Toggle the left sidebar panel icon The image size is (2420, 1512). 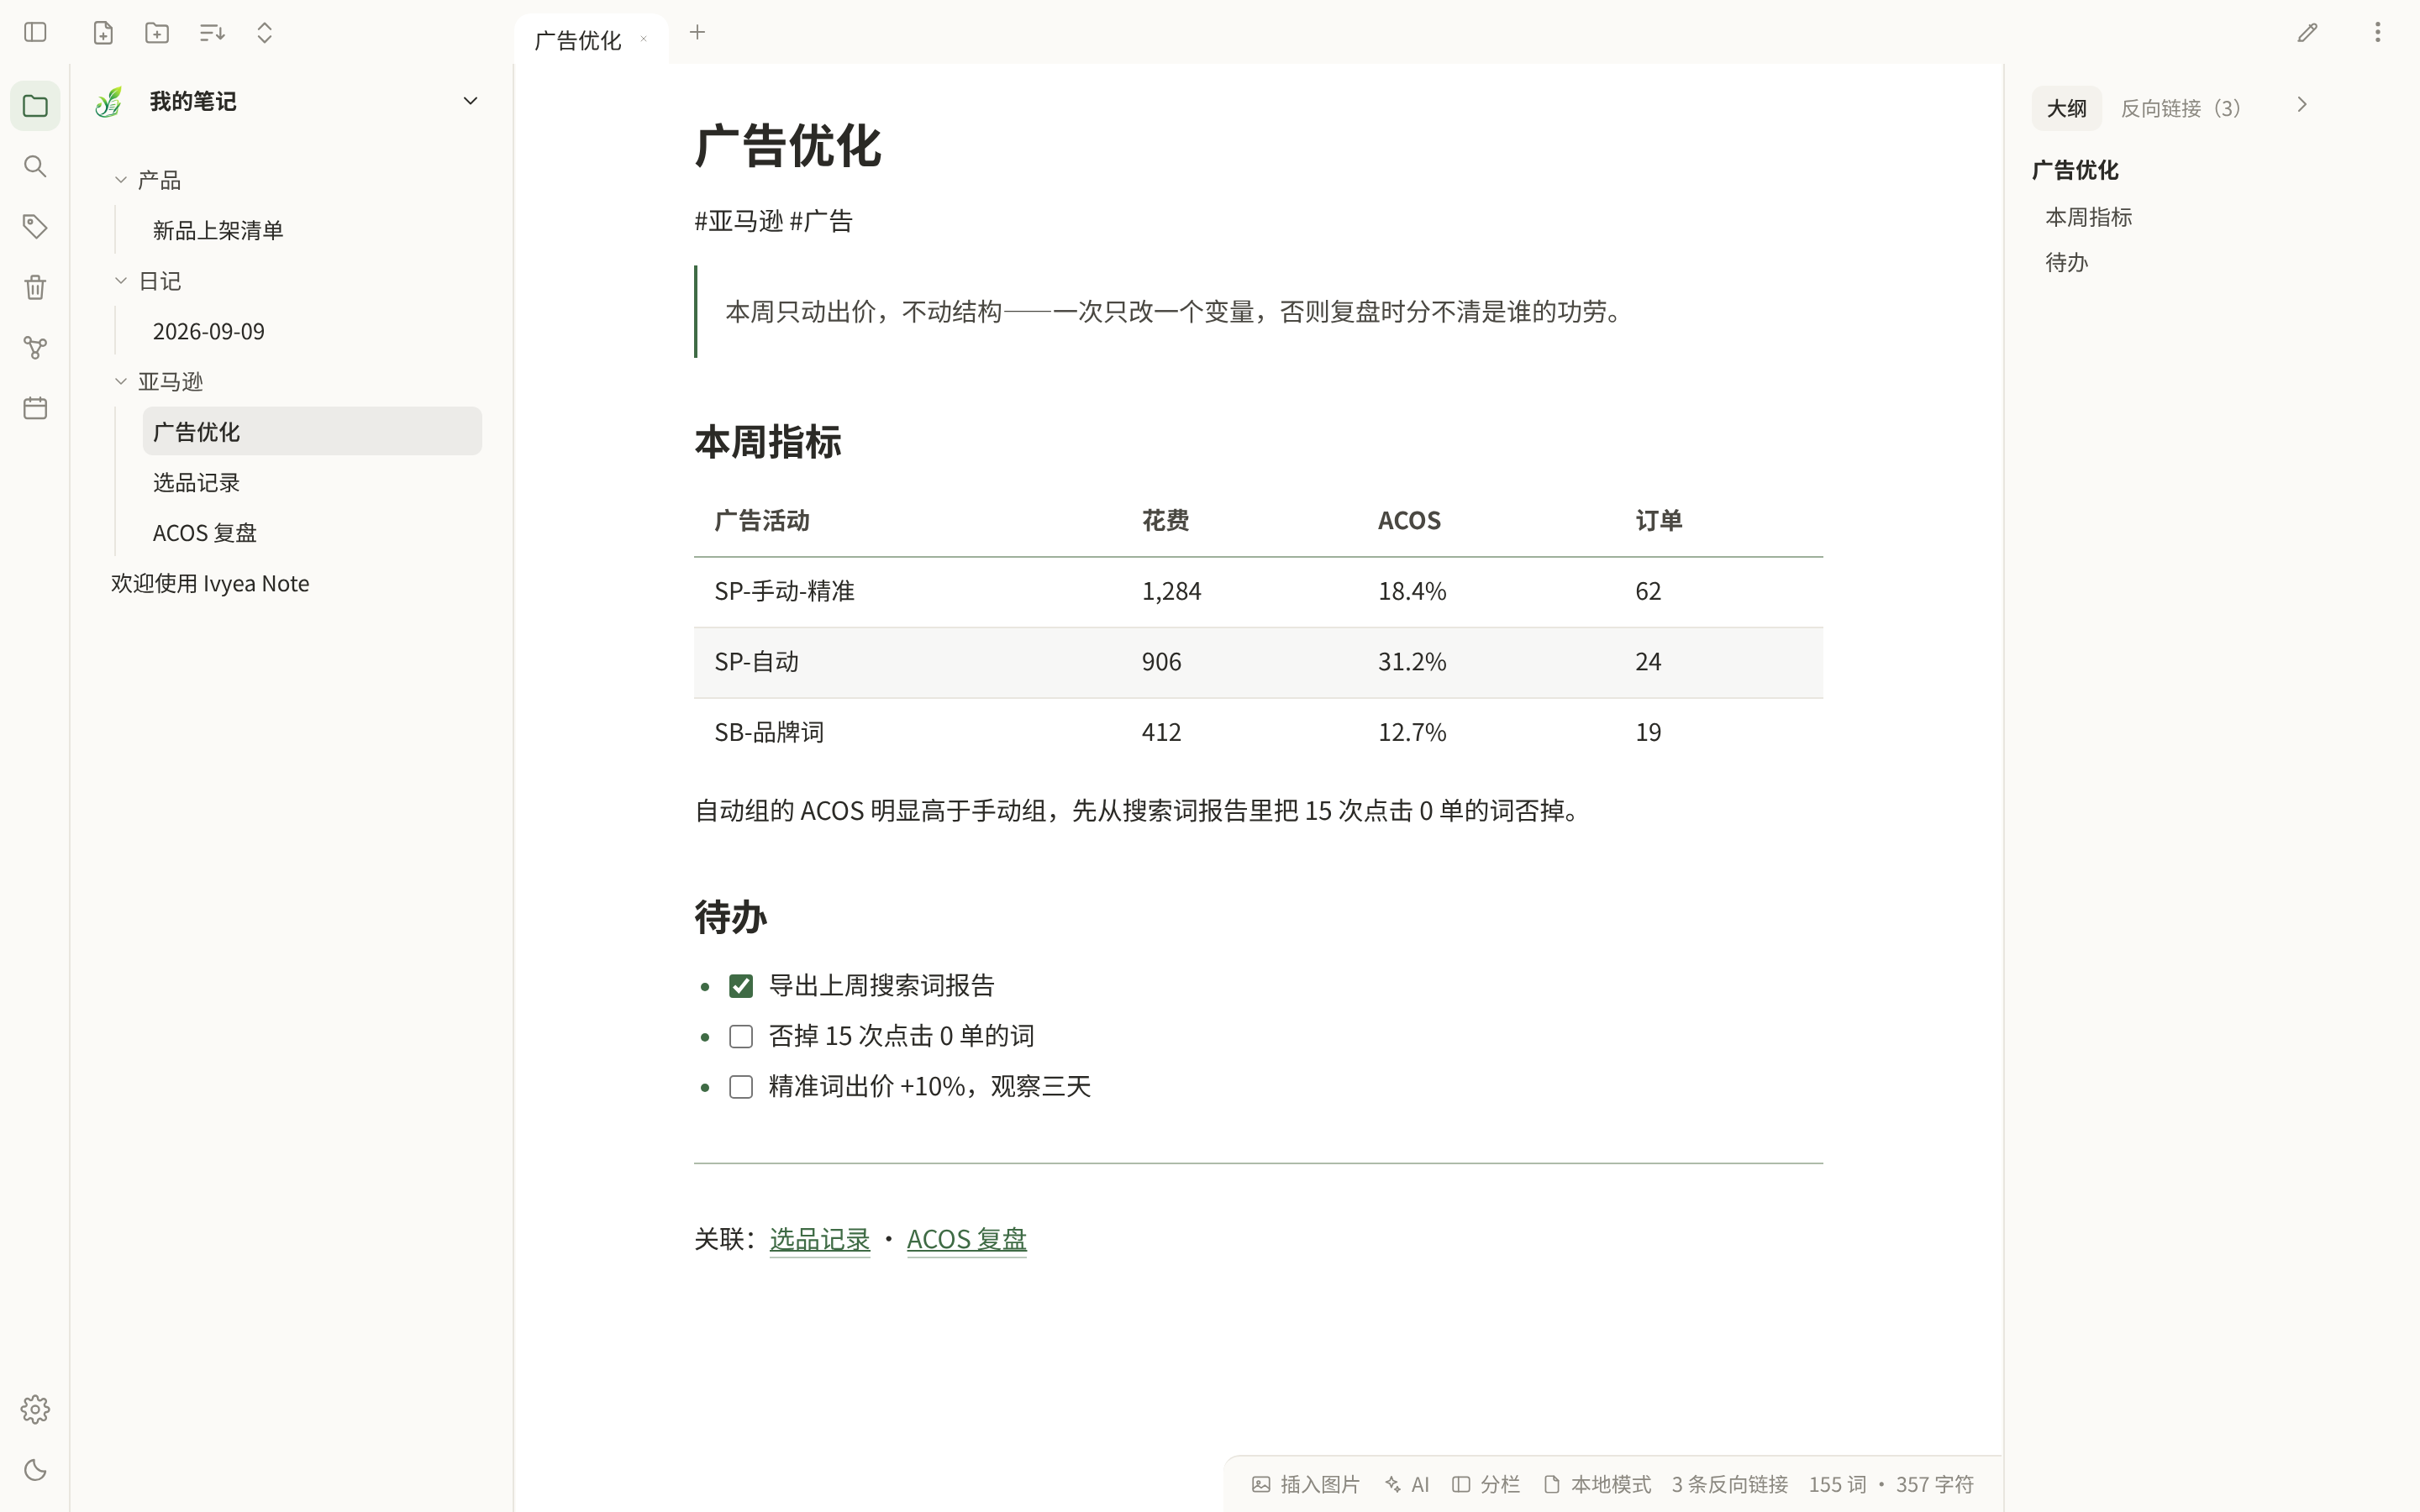click(x=35, y=32)
